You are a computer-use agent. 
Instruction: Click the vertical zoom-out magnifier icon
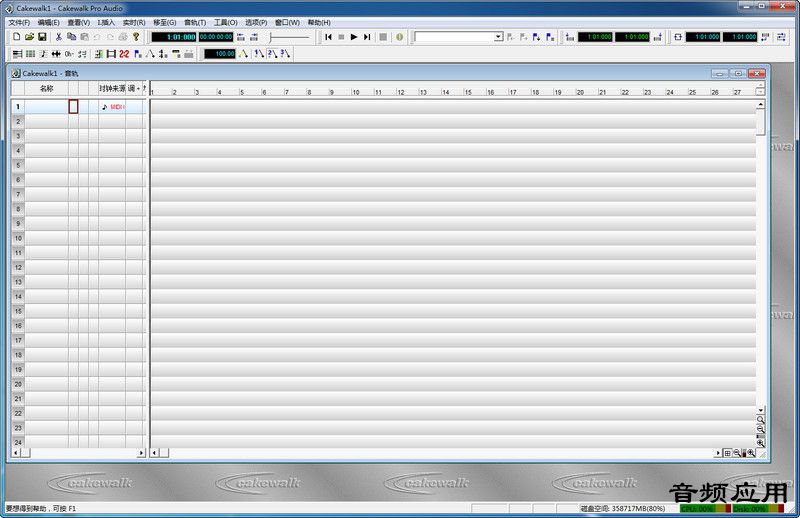[x=760, y=429]
